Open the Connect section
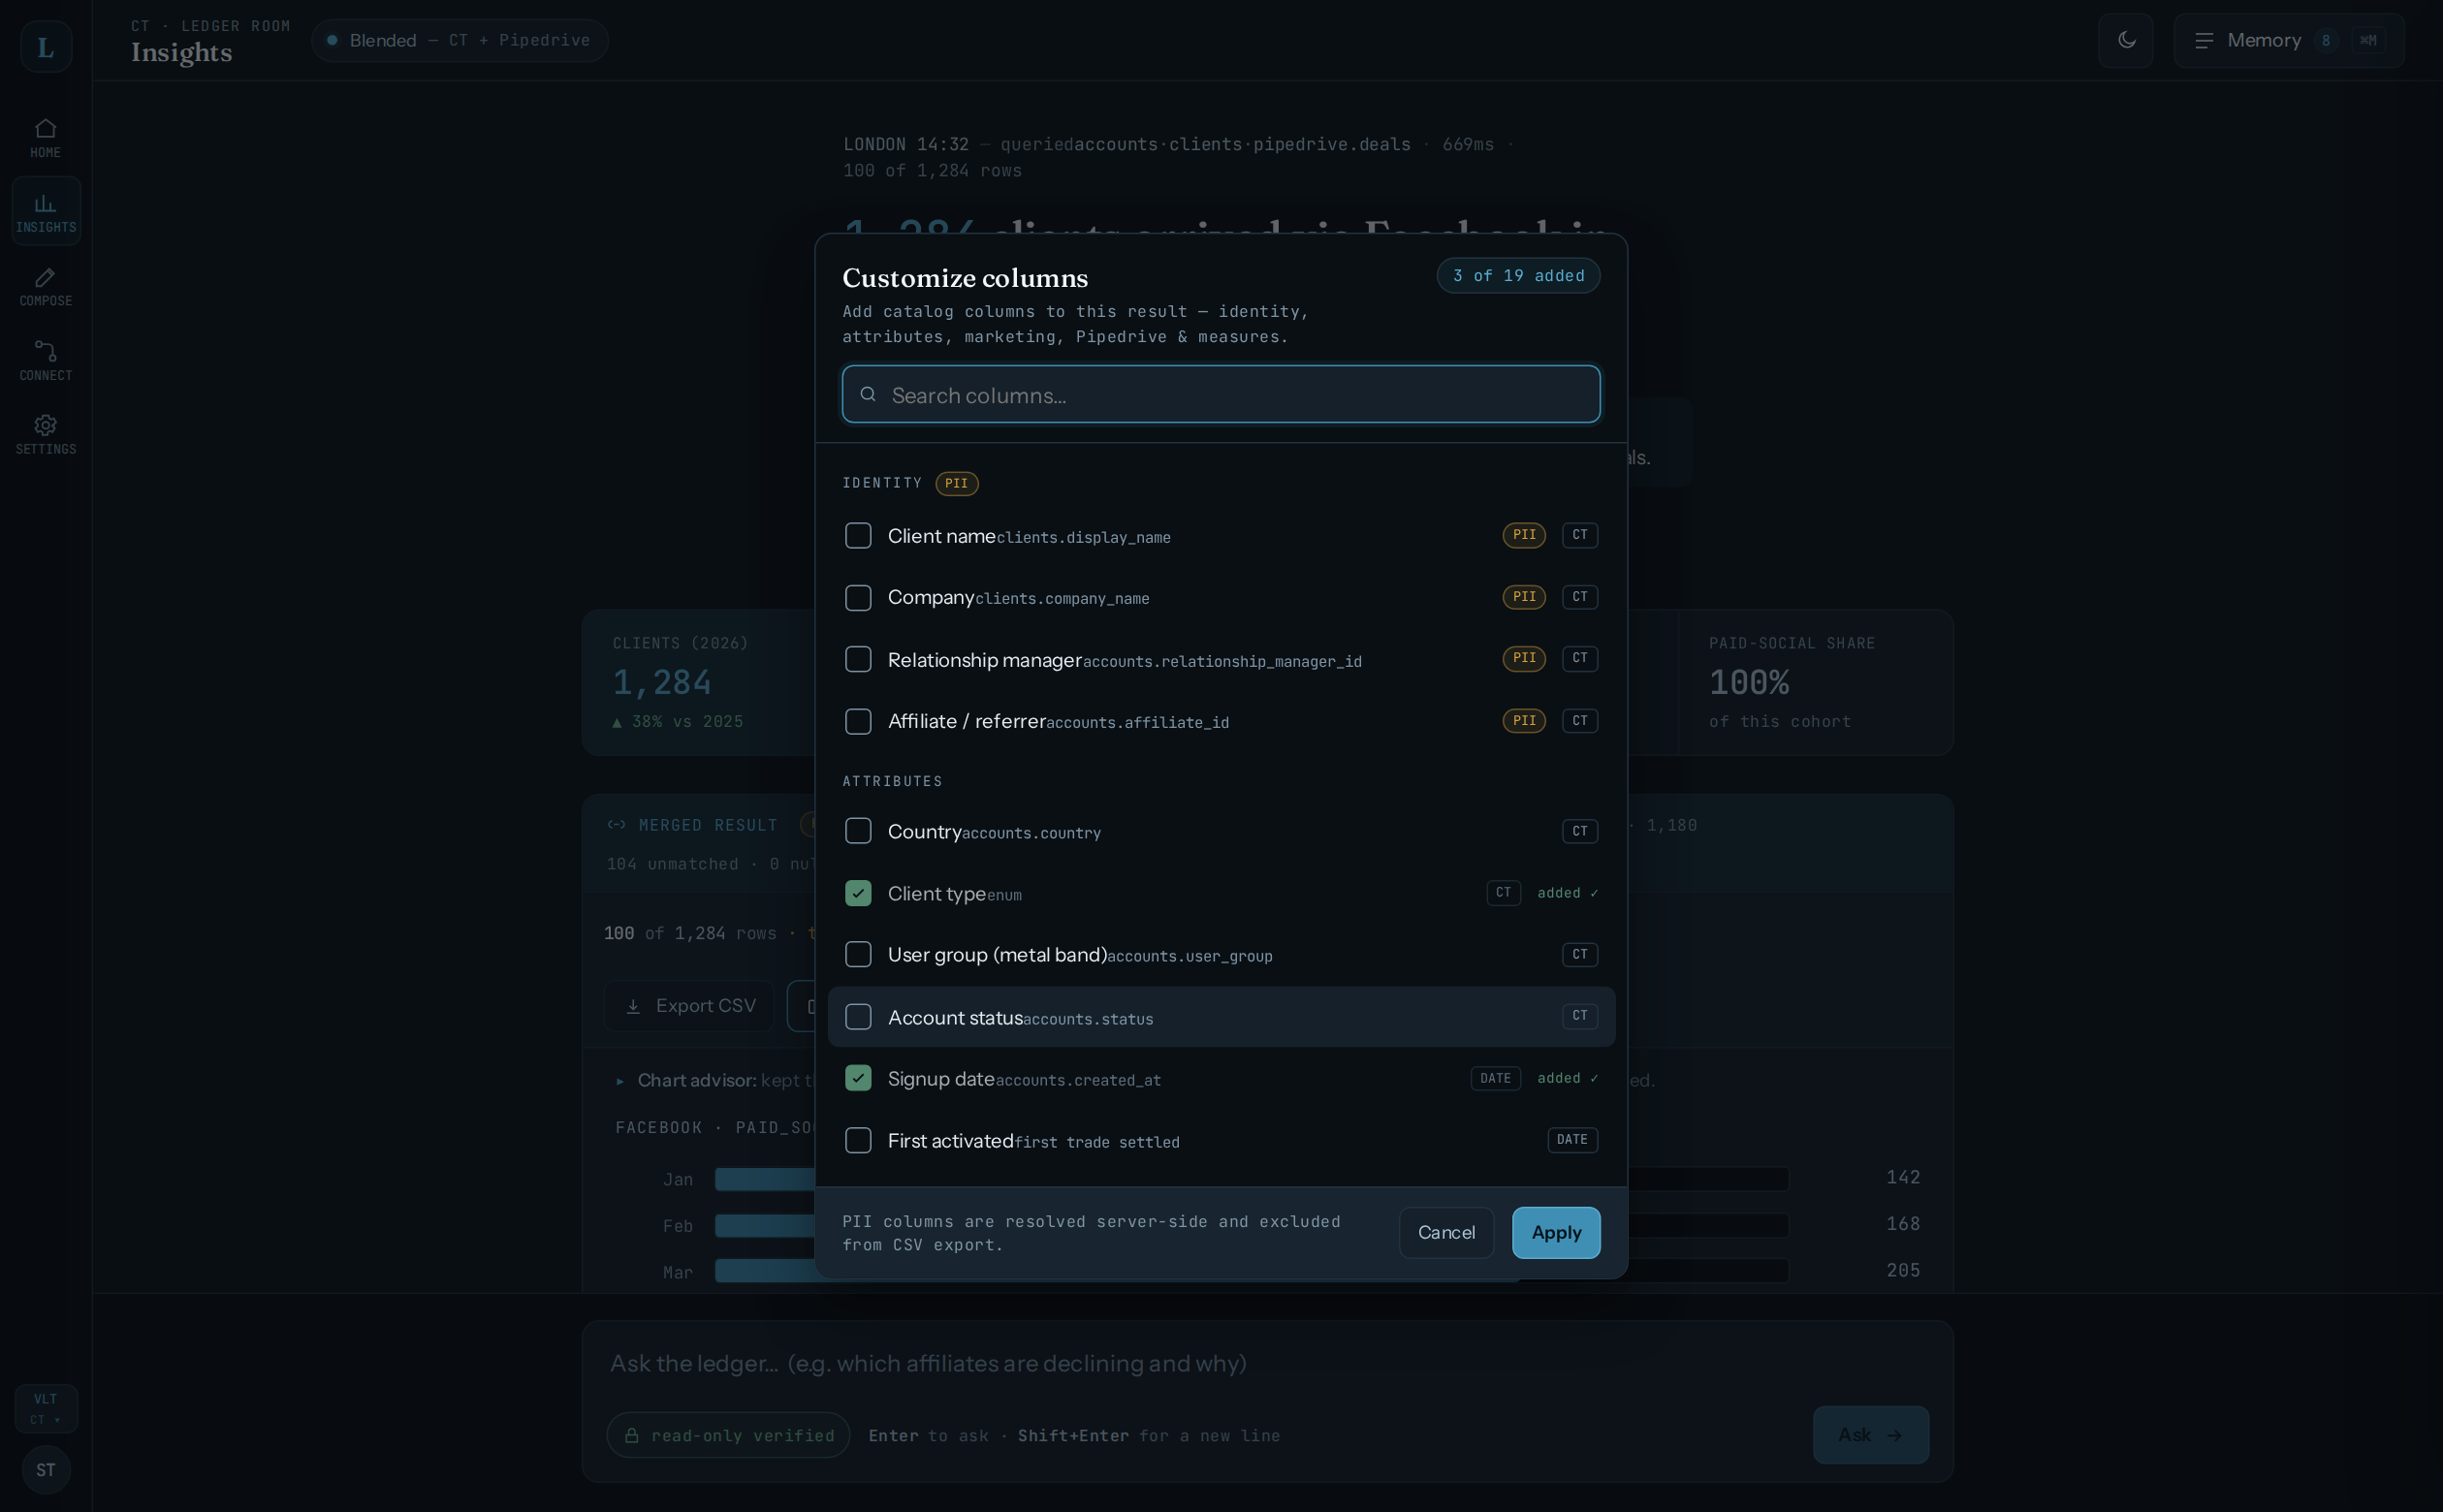The height and width of the screenshot is (1512, 2443). pos(45,360)
